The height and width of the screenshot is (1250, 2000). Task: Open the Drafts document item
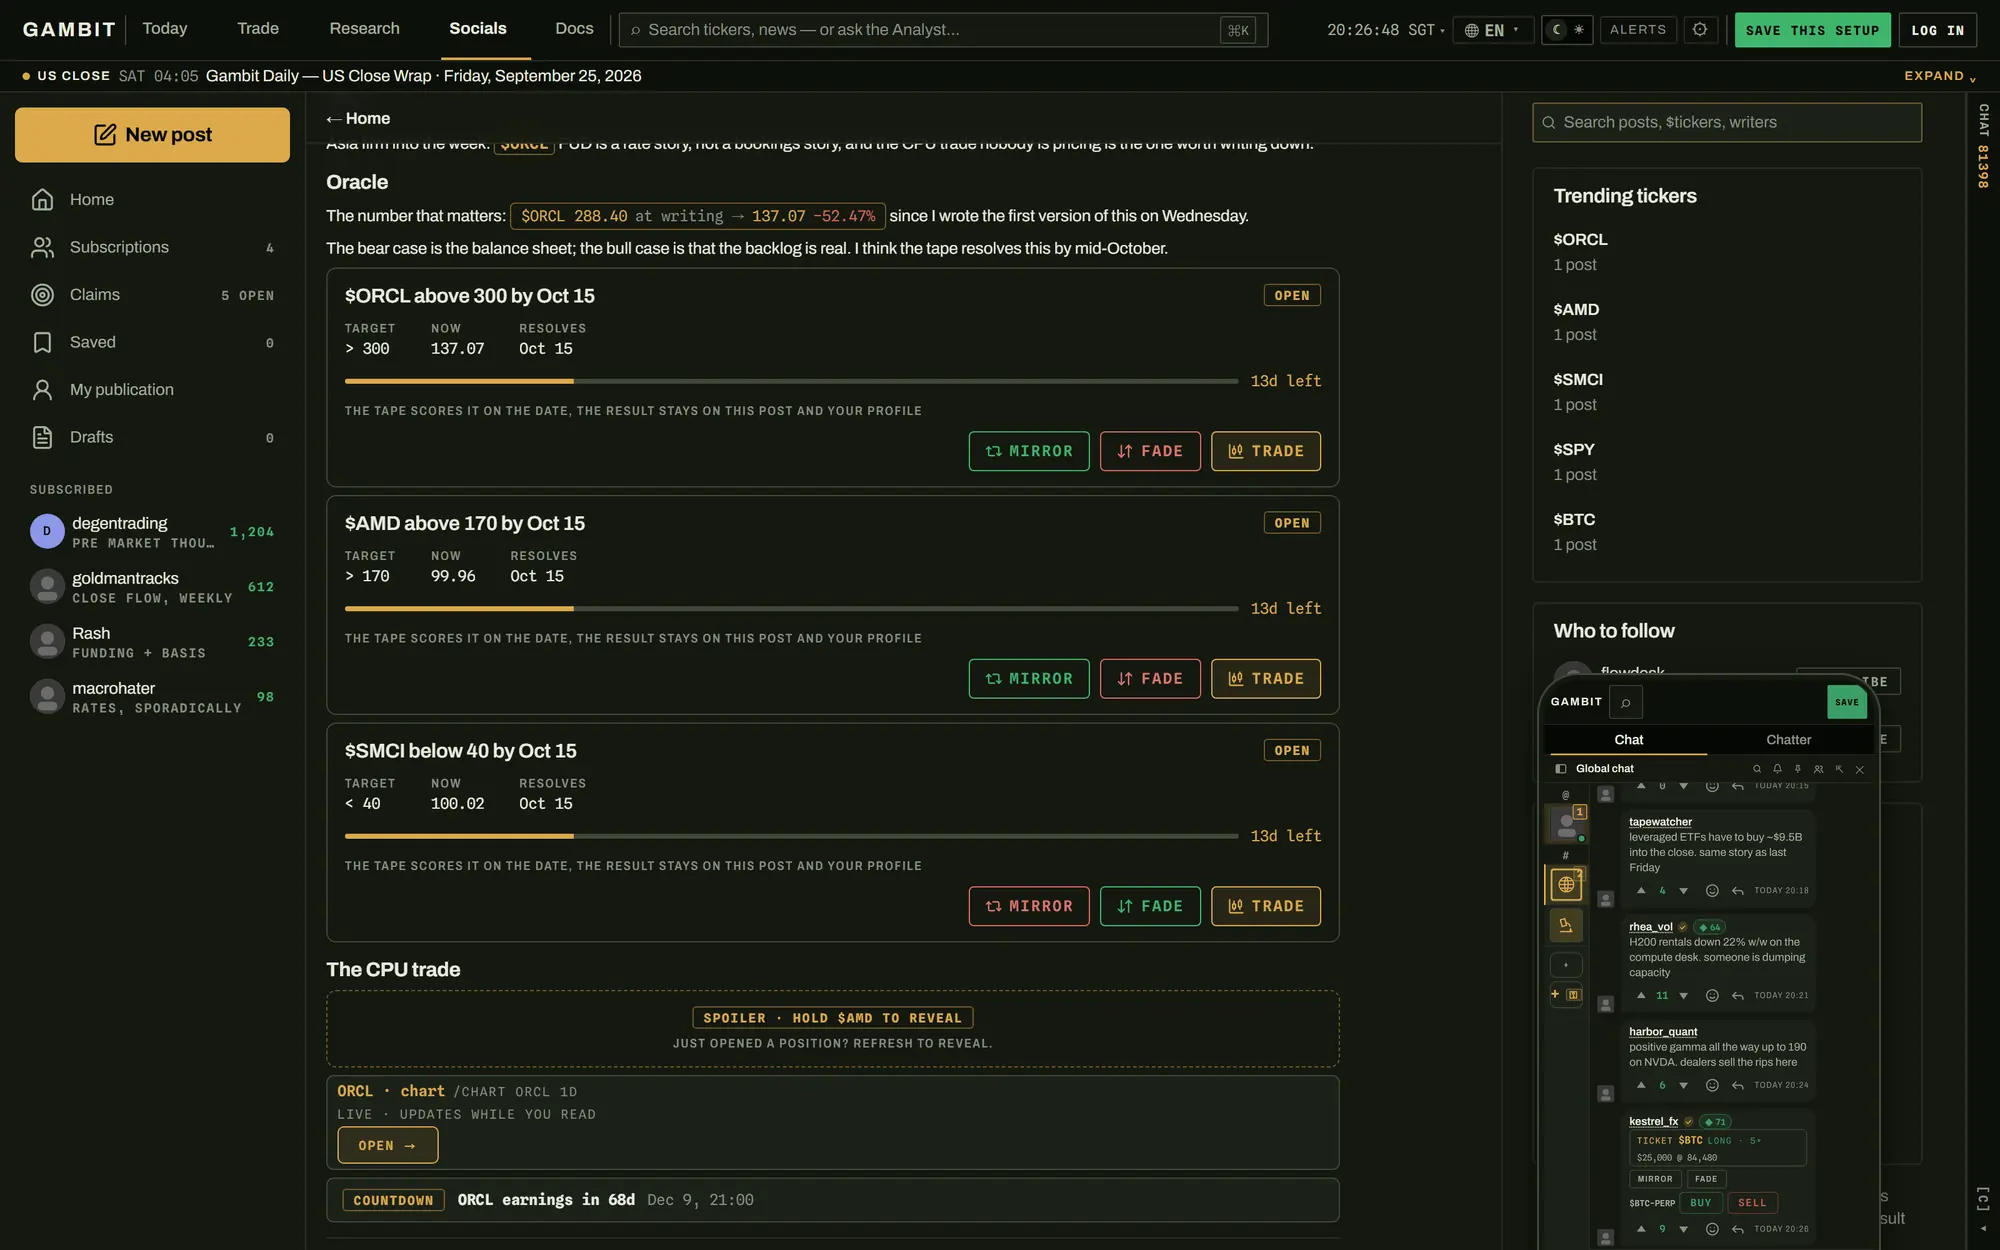152,437
